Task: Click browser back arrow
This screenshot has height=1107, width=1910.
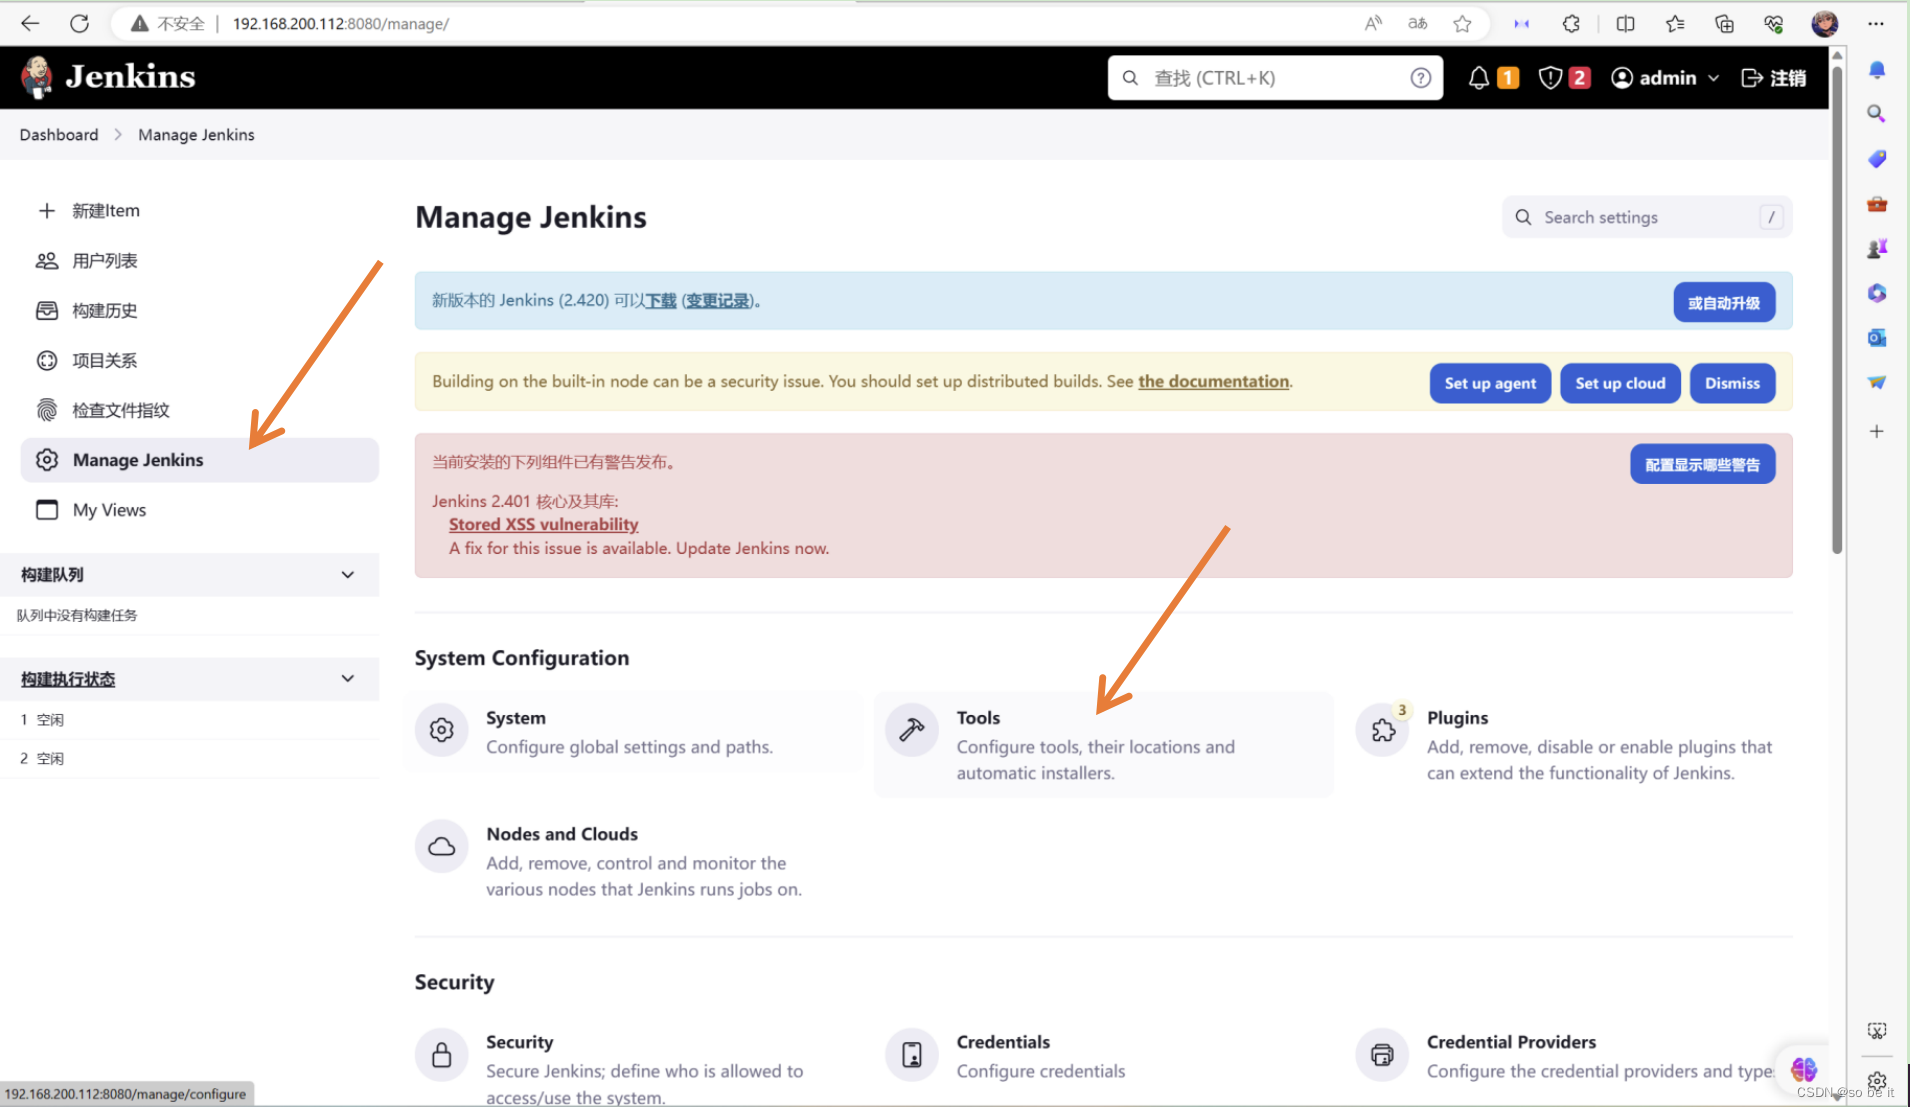Action: (30, 23)
